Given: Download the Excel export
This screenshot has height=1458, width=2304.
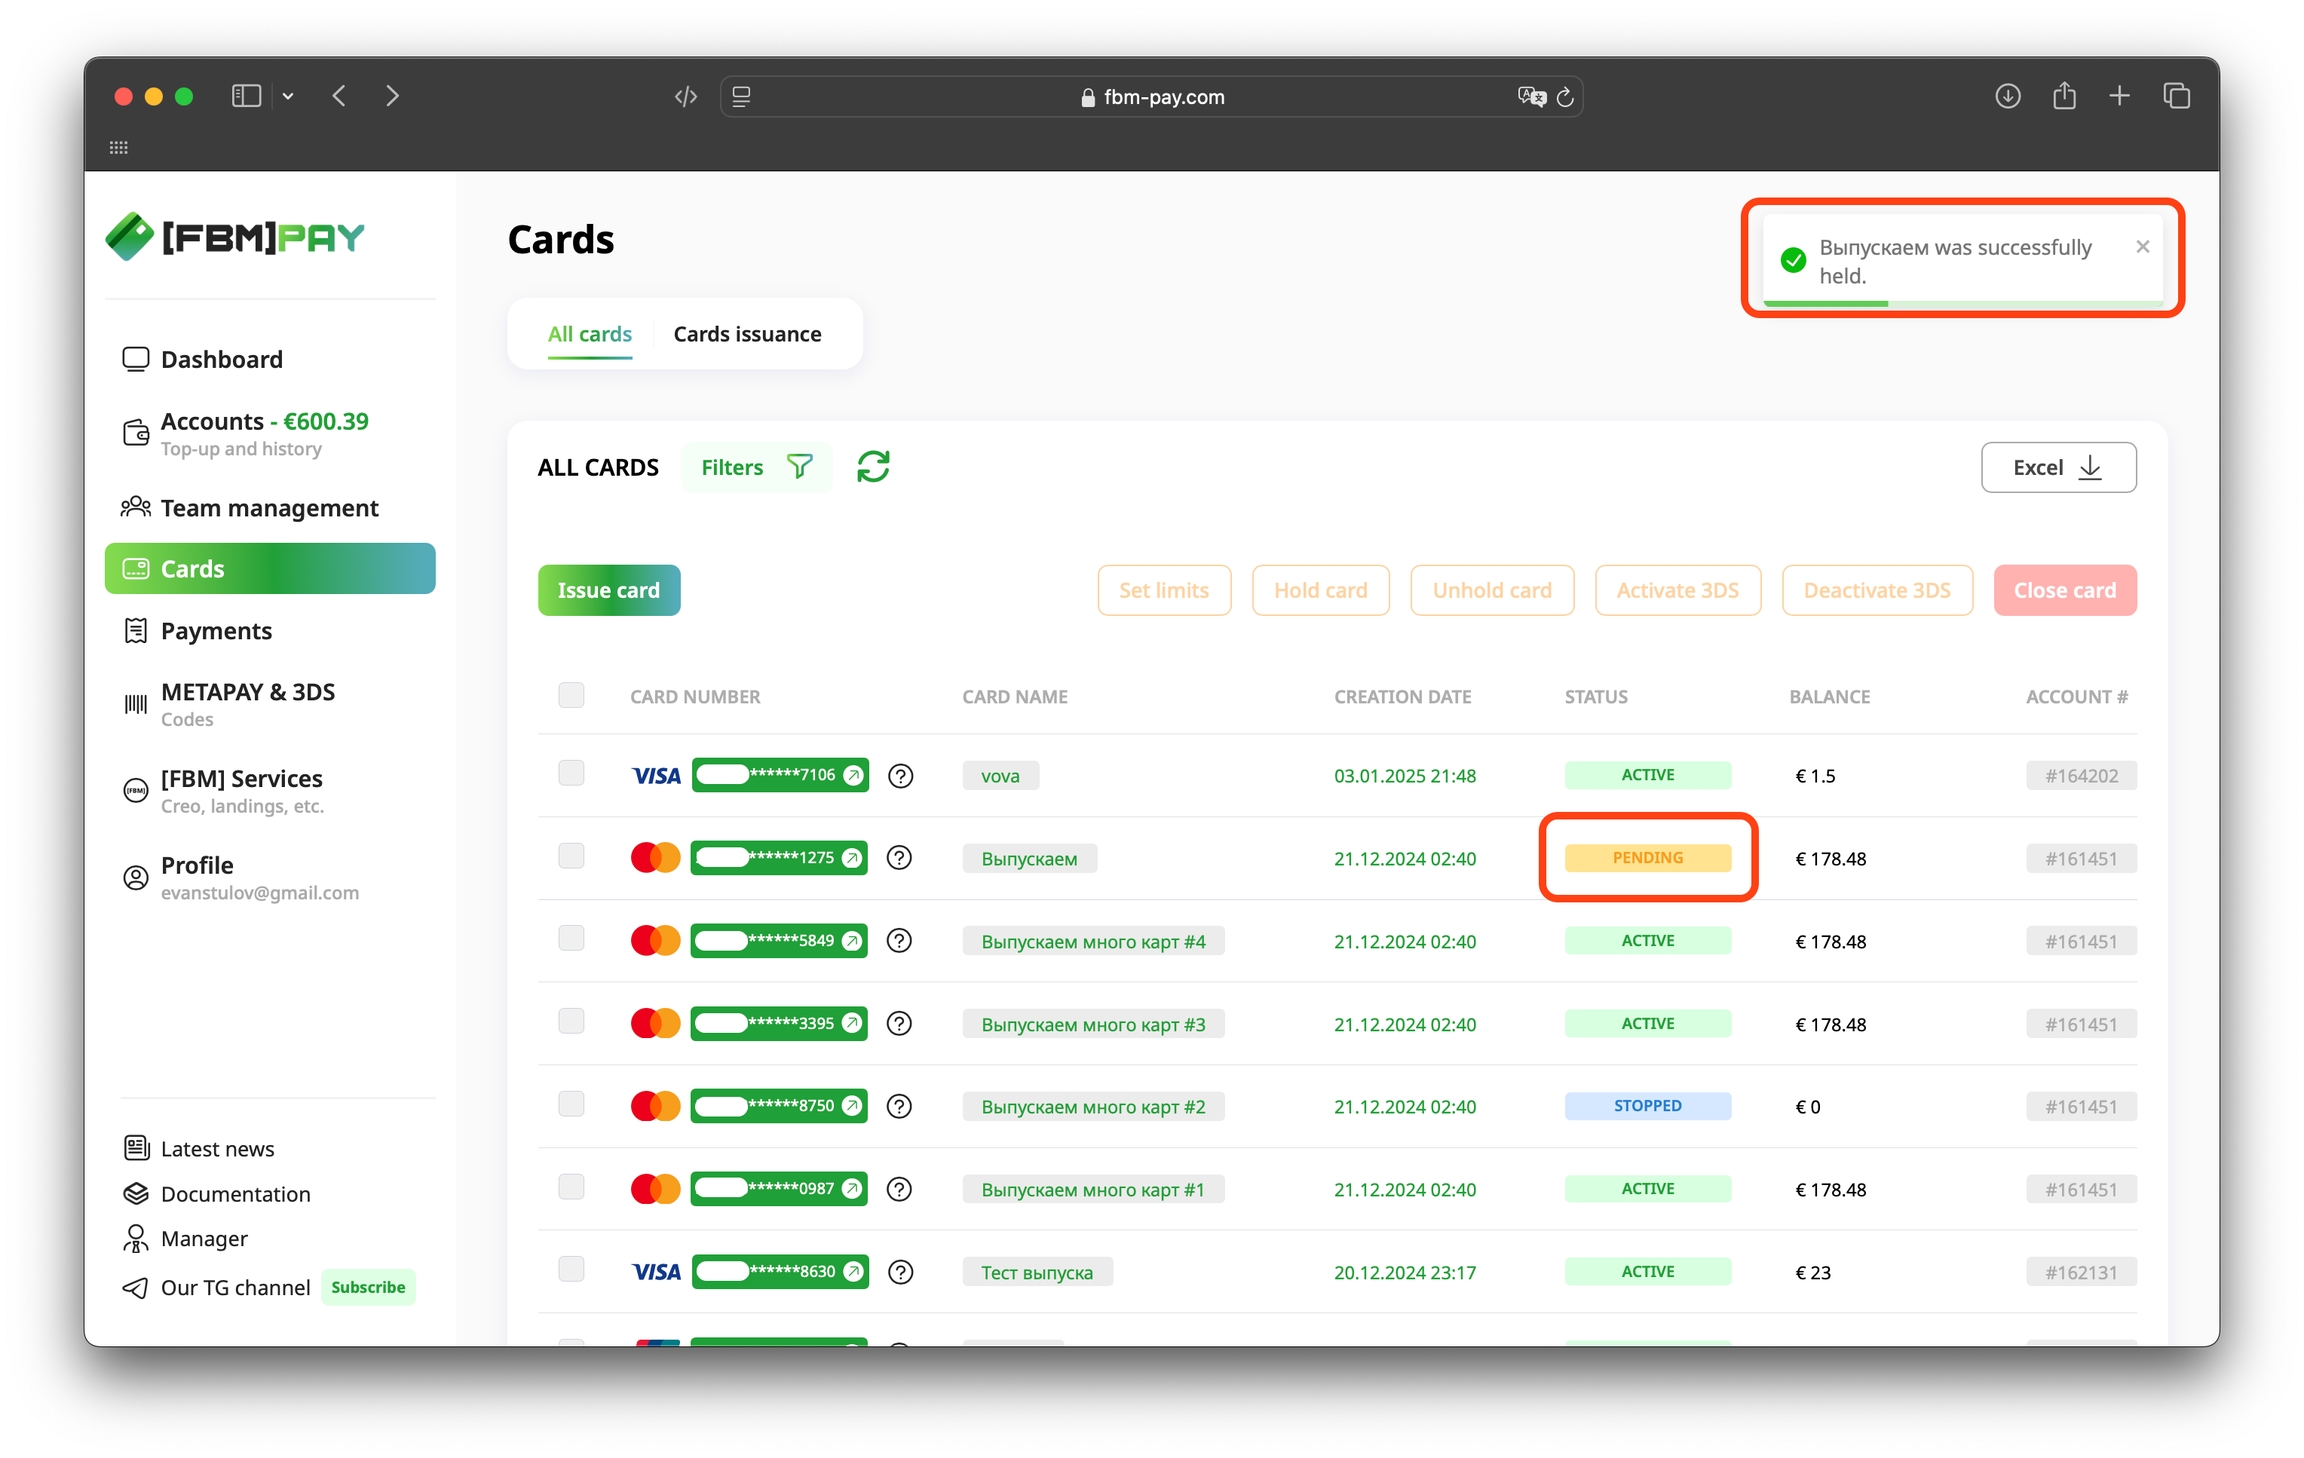Looking at the screenshot, I should pyautogui.click(x=2058, y=467).
